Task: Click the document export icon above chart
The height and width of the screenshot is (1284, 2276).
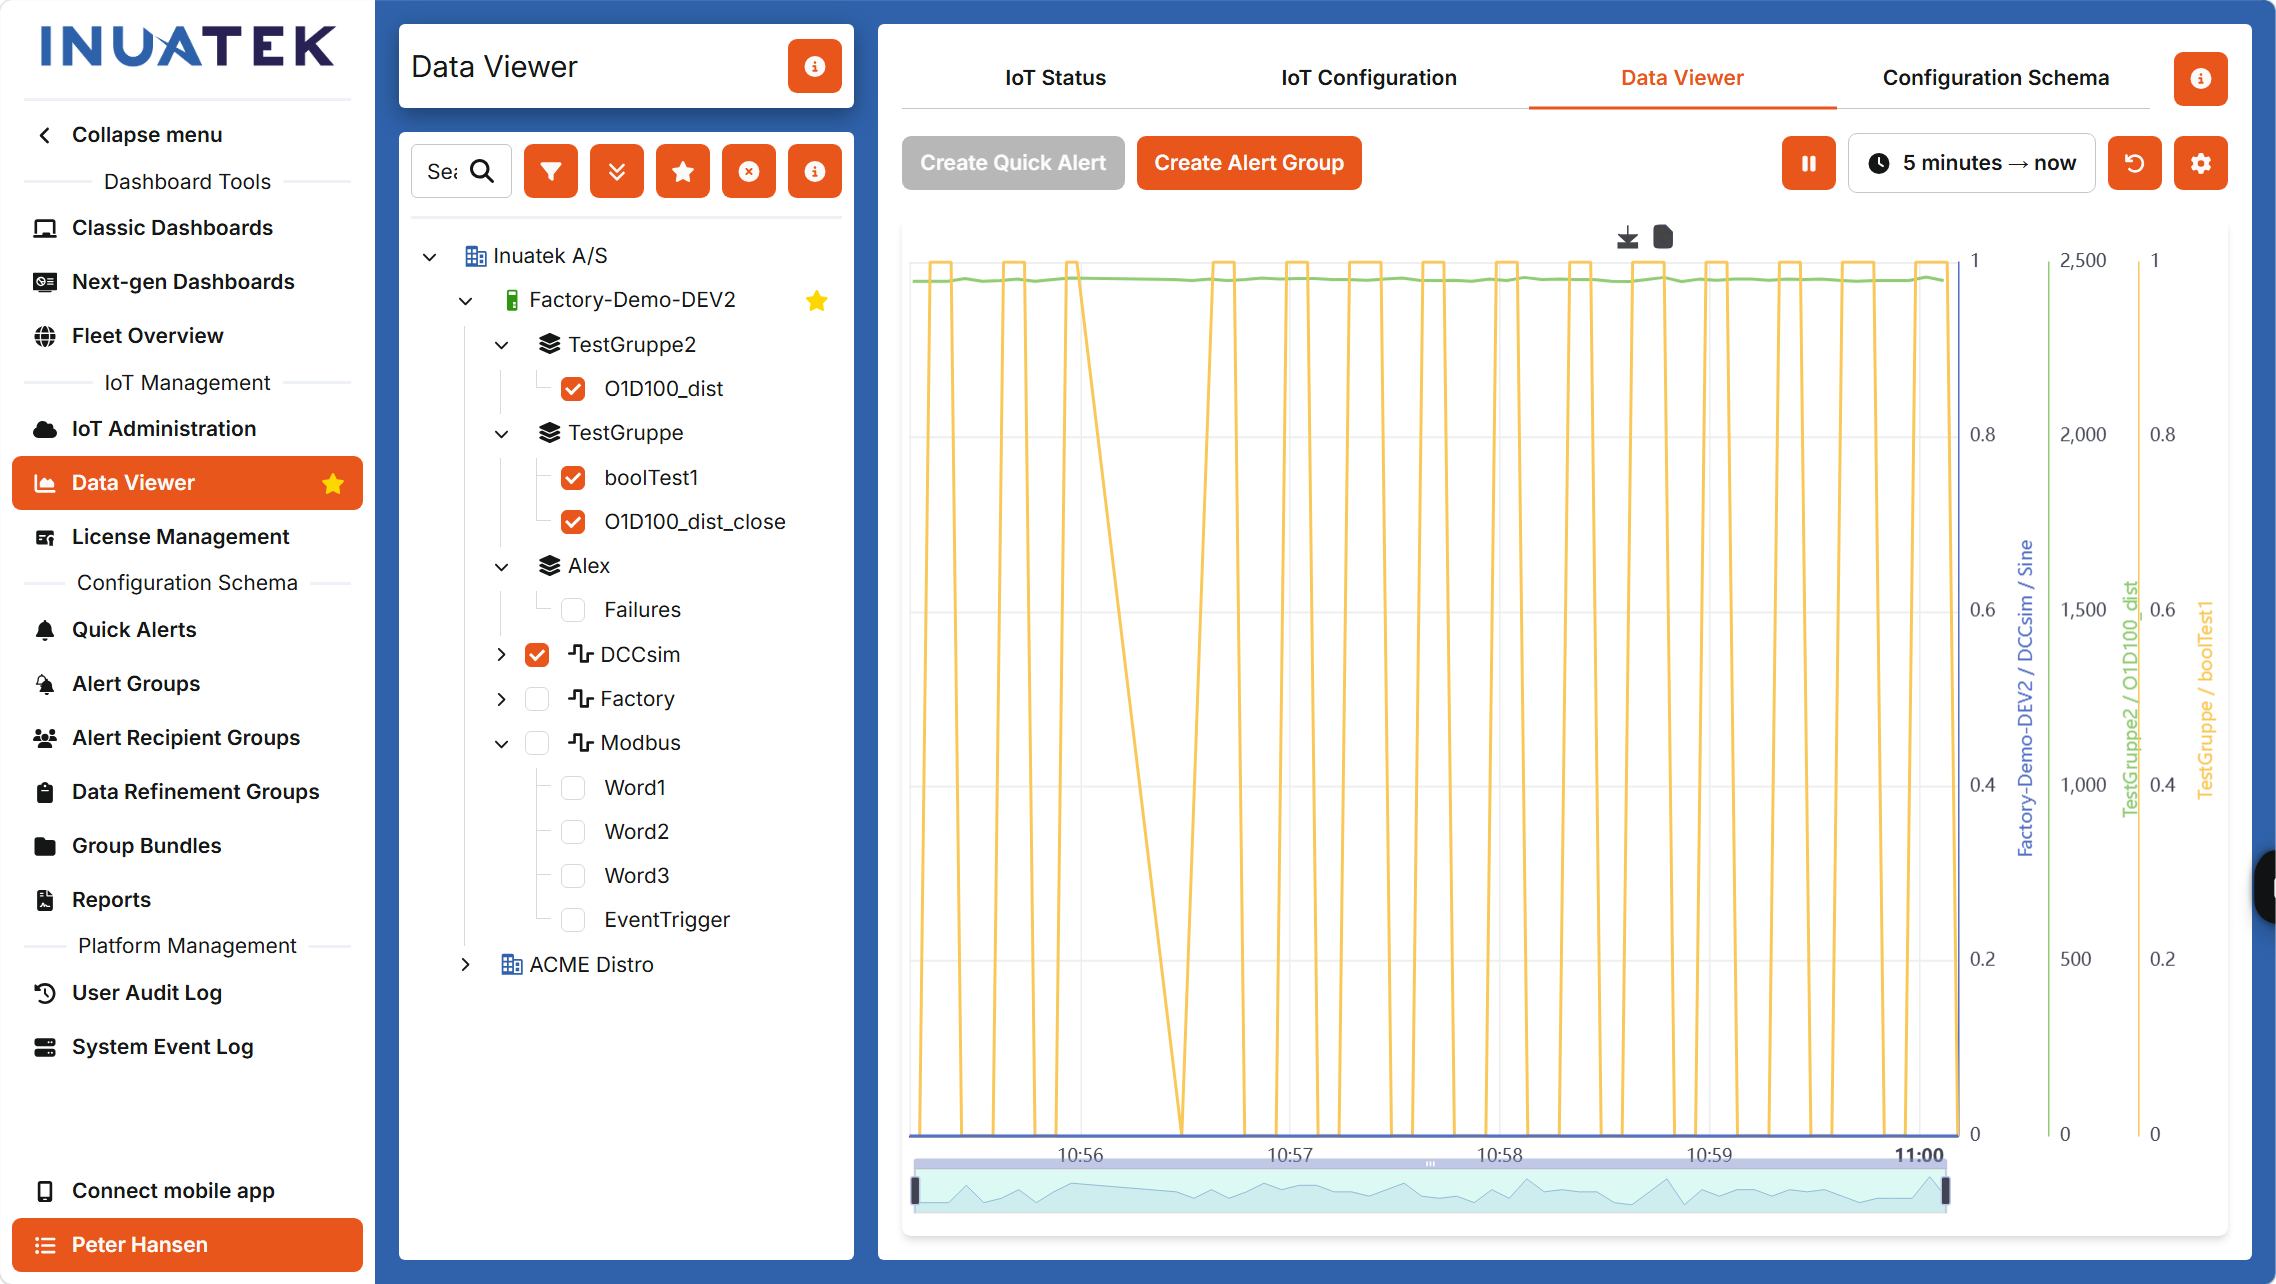Action: [x=1663, y=237]
